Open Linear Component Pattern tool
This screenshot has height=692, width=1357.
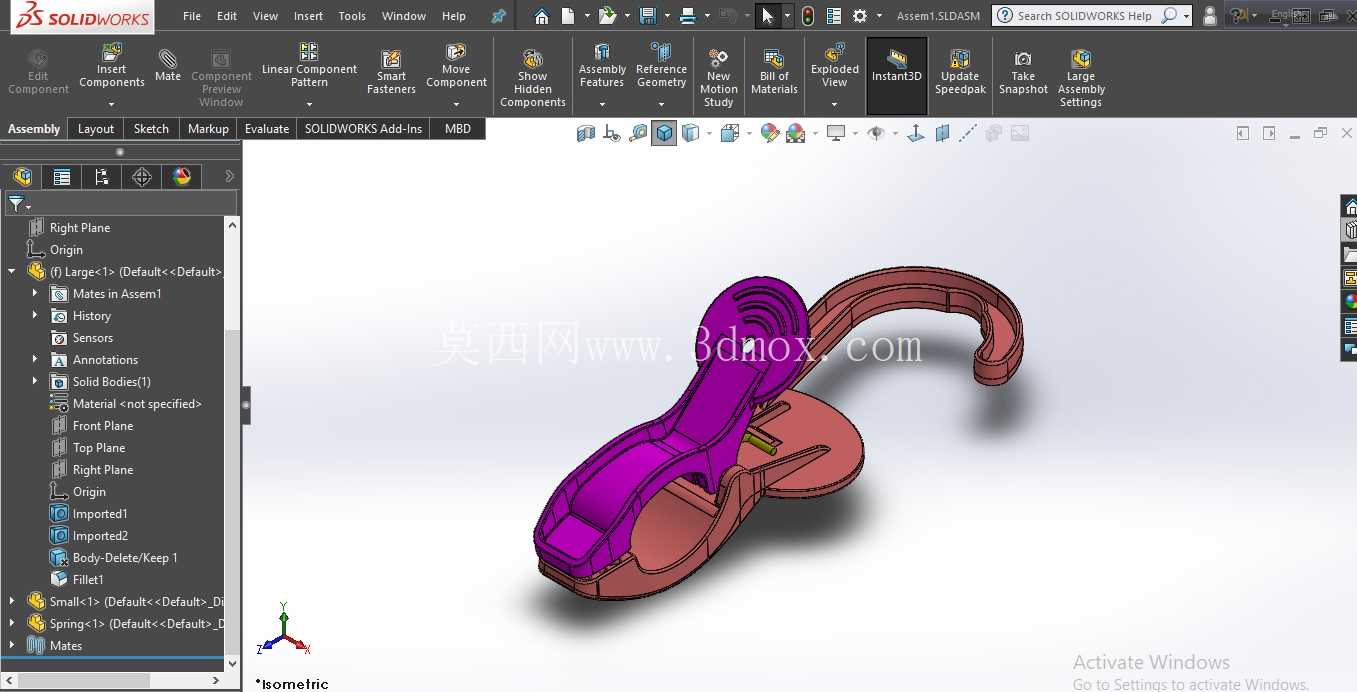coord(309,64)
